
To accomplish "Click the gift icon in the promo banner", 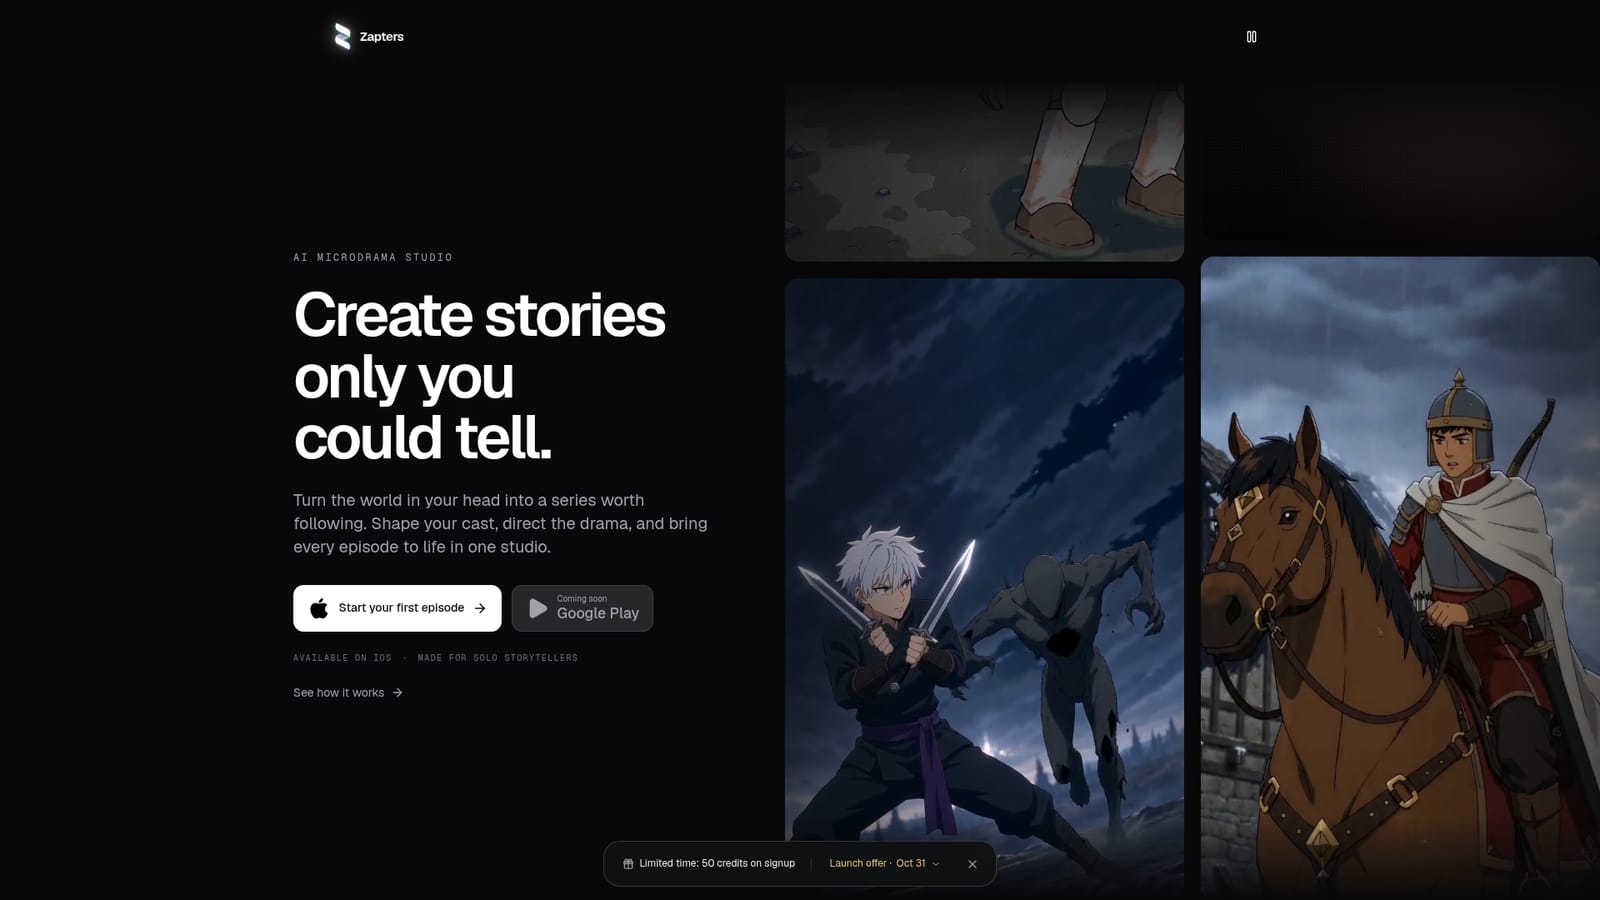I will (628, 864).
